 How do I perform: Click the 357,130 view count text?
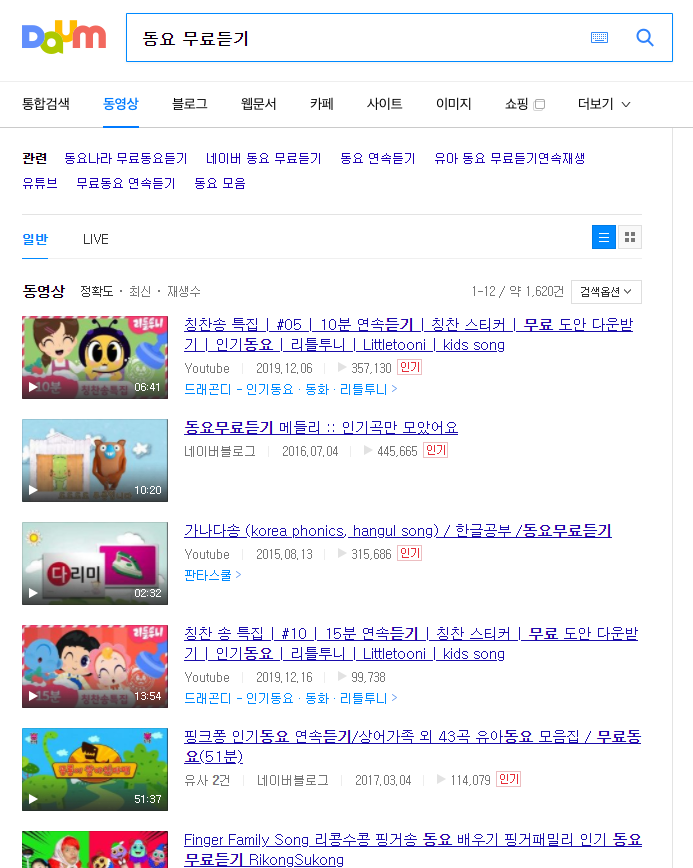pyautogui.click(x=371, y=368)
